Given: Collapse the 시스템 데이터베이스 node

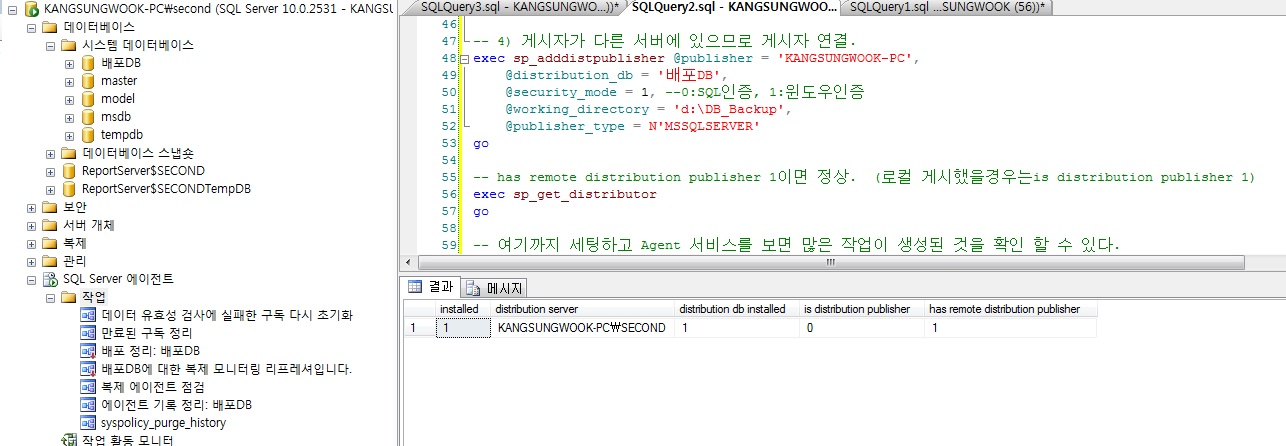Looking at the screenshot, I should tap(50, 45).
